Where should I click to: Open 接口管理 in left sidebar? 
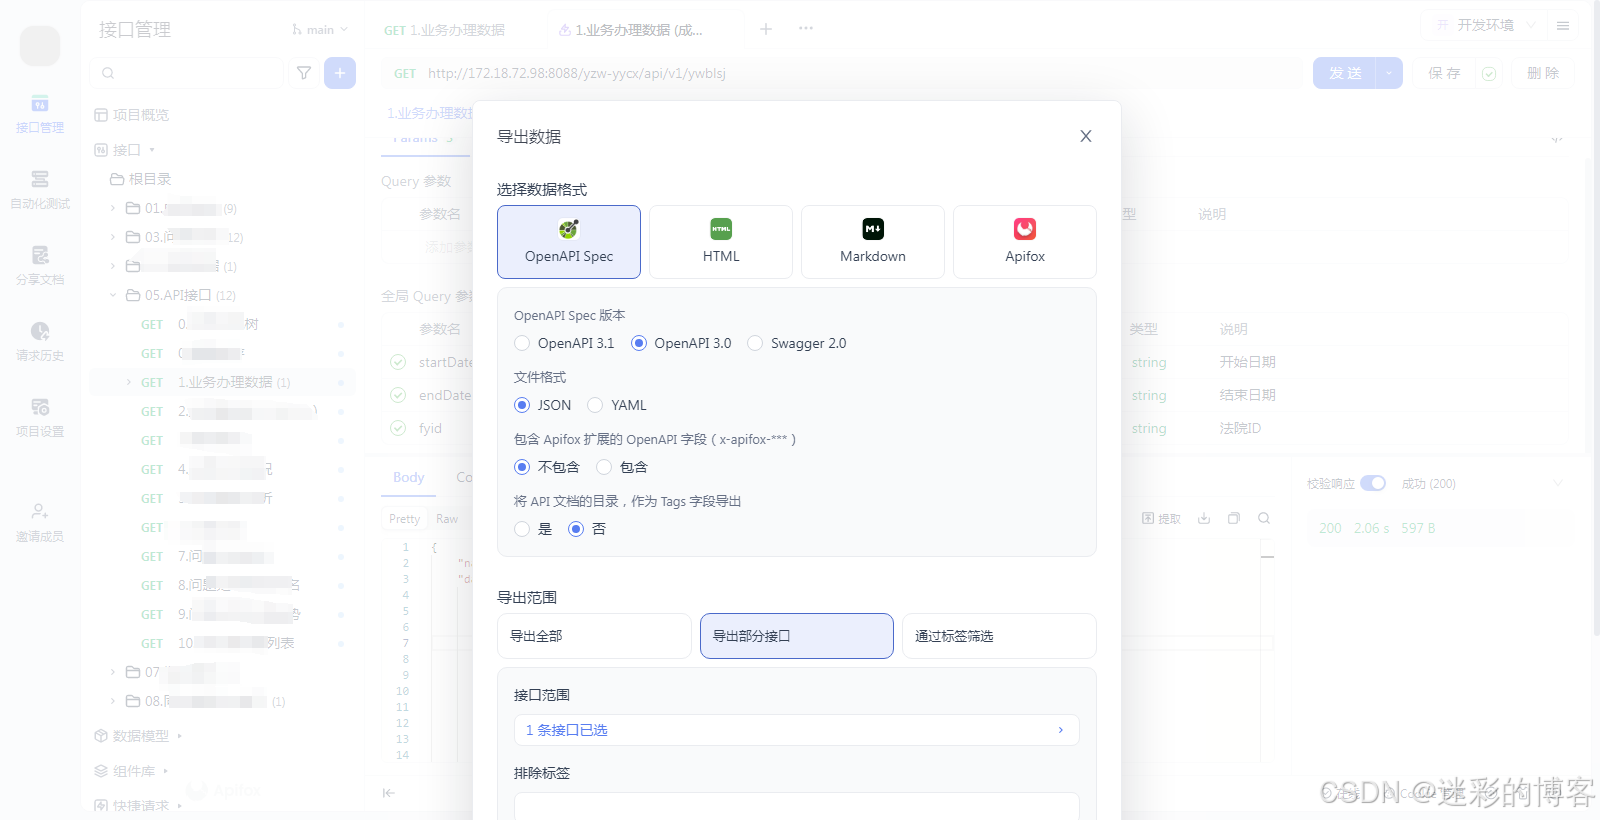(x=40, y=114)
